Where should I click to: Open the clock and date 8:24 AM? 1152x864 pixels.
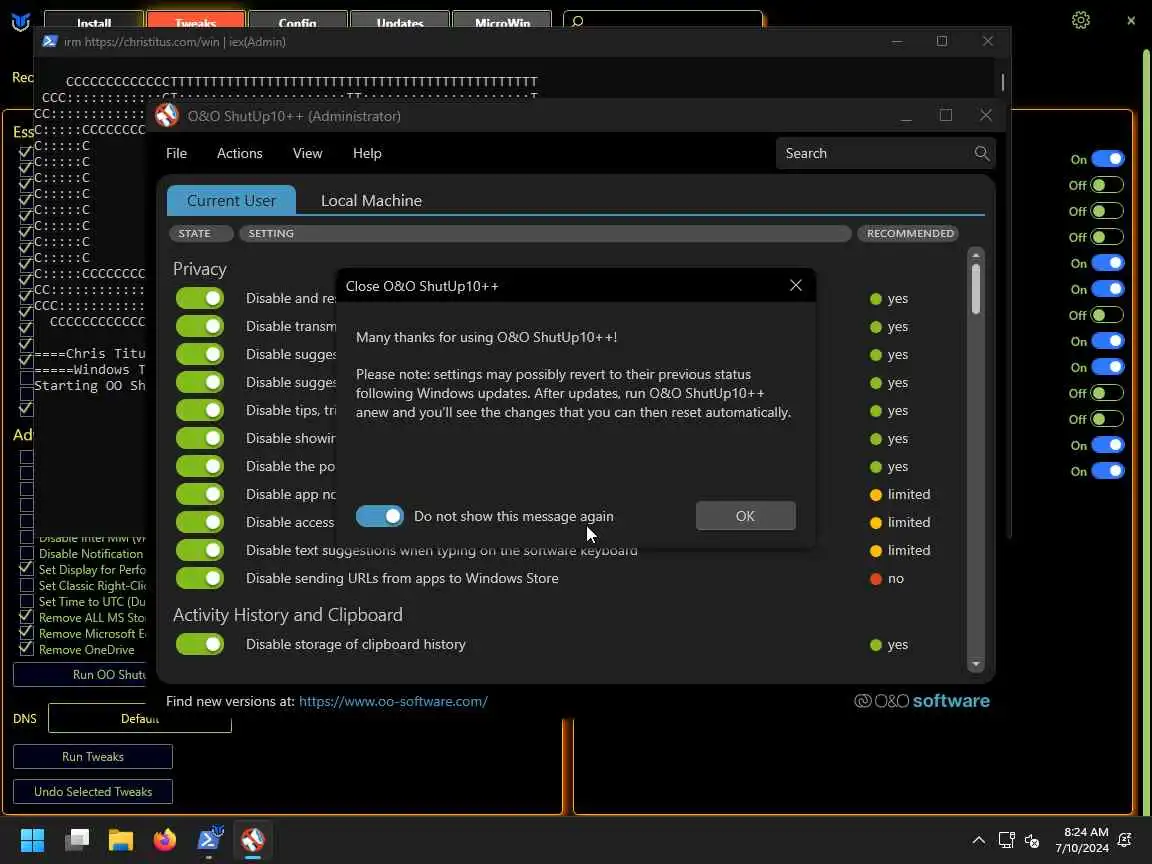[x=1082, y=840]
